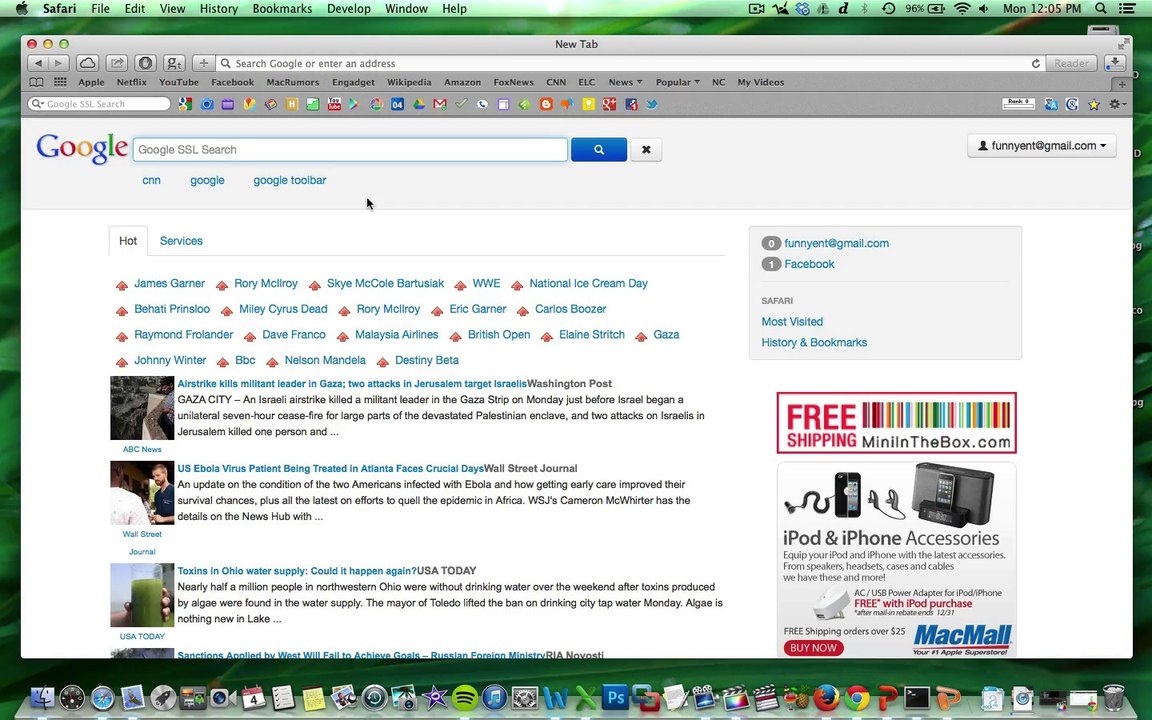
Task: Click the 'google toolbar' recent search link
Action: (x=289, y=180)
